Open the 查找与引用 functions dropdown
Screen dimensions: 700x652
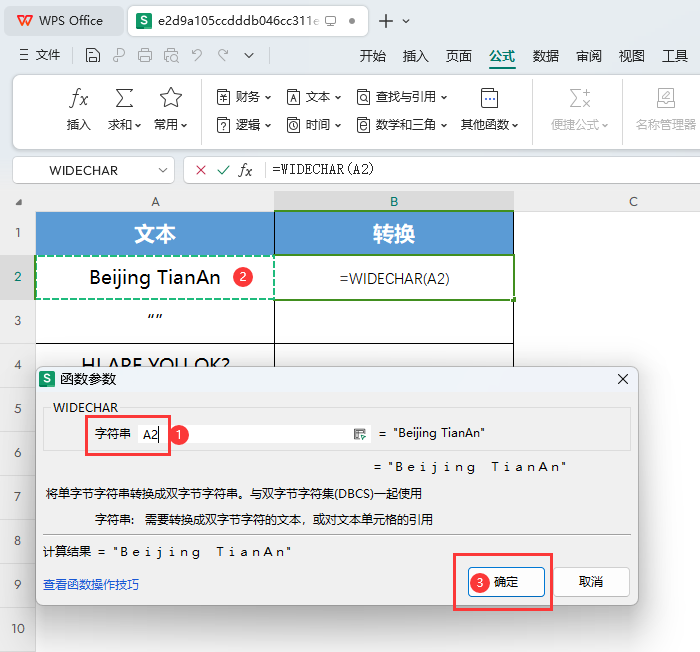402,97
